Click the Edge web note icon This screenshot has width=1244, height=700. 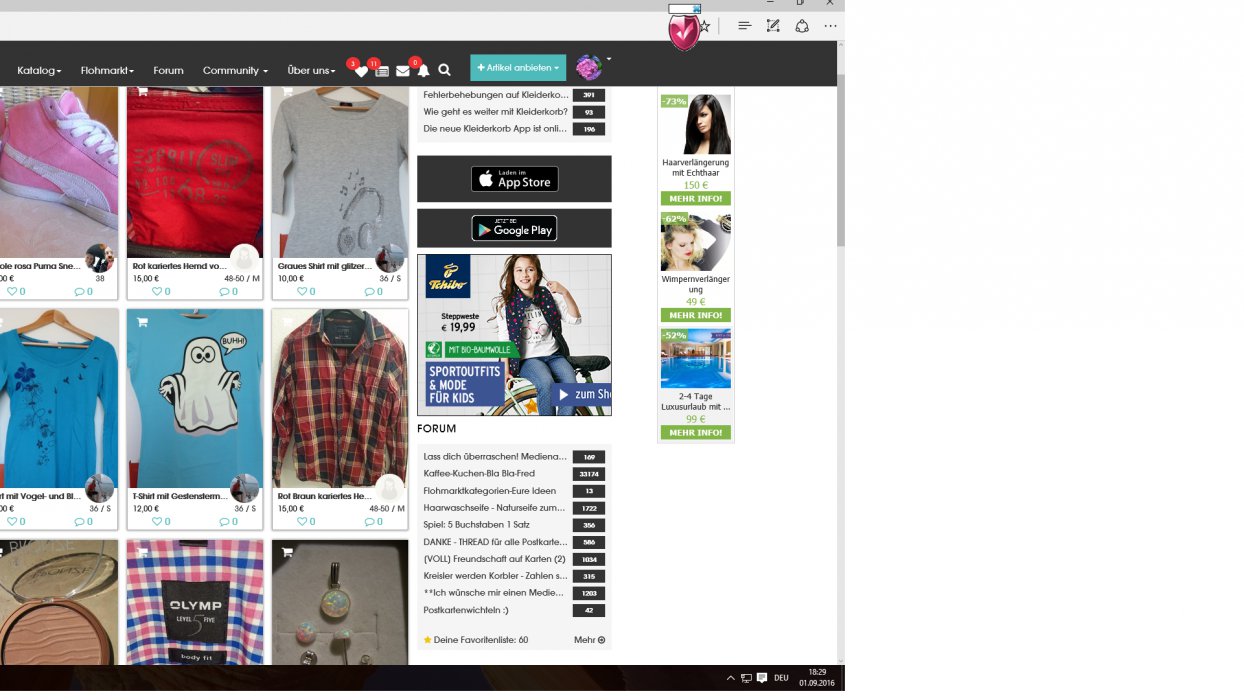point(773,26)
